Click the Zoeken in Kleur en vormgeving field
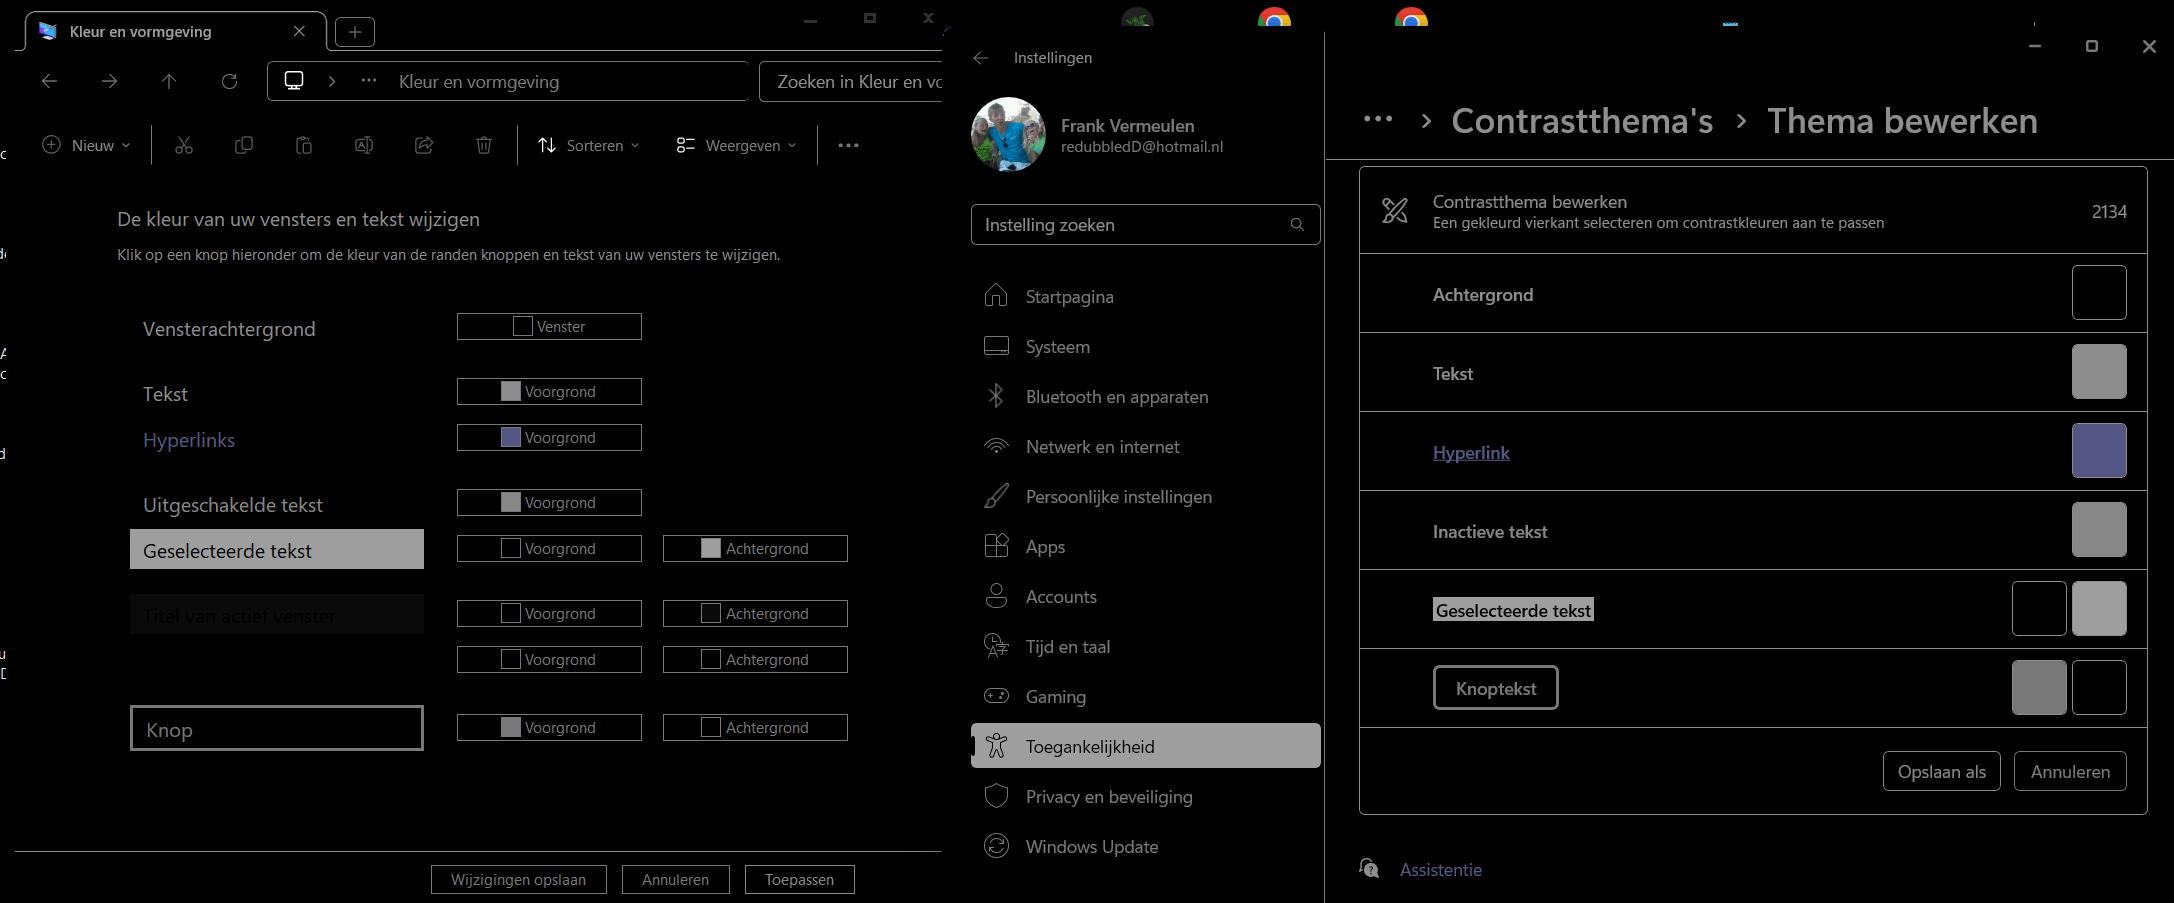 851,82
